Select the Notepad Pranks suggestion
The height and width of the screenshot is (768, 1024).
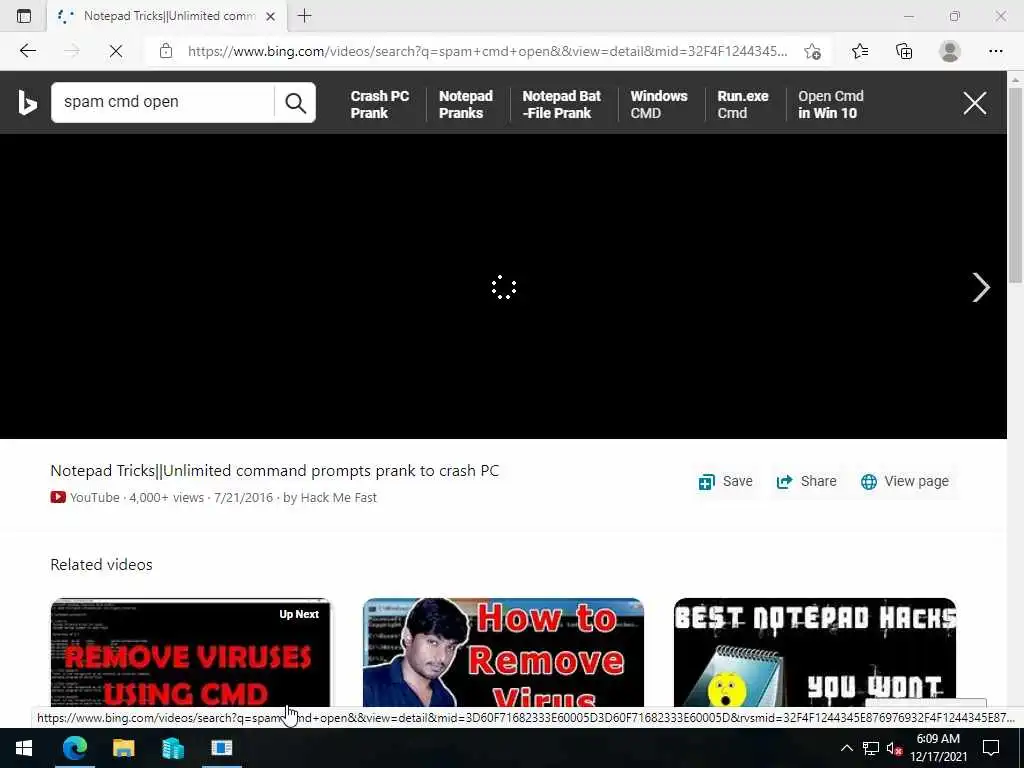coord(466,104)
